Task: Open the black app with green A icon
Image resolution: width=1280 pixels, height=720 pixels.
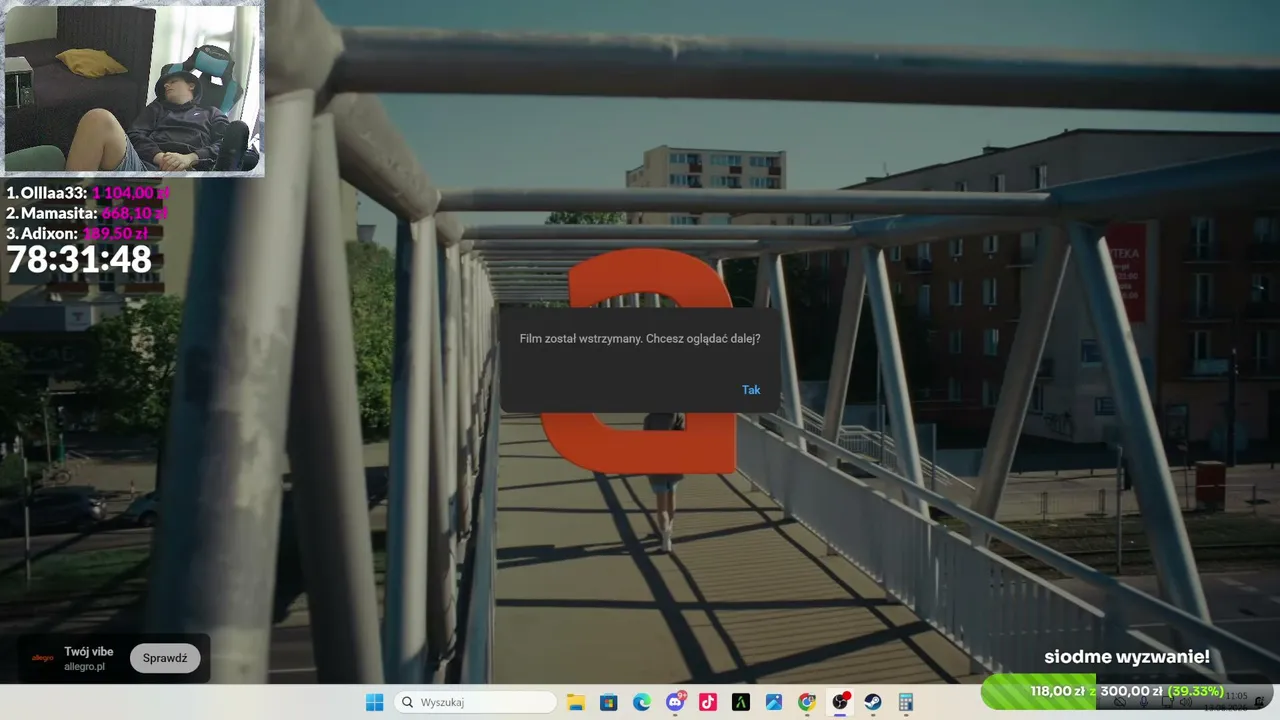Action: pos(741,702)
